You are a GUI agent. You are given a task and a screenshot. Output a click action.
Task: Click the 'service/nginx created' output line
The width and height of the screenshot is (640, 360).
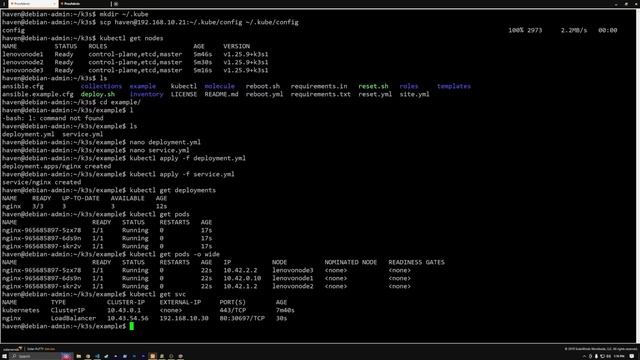point(41,182)
